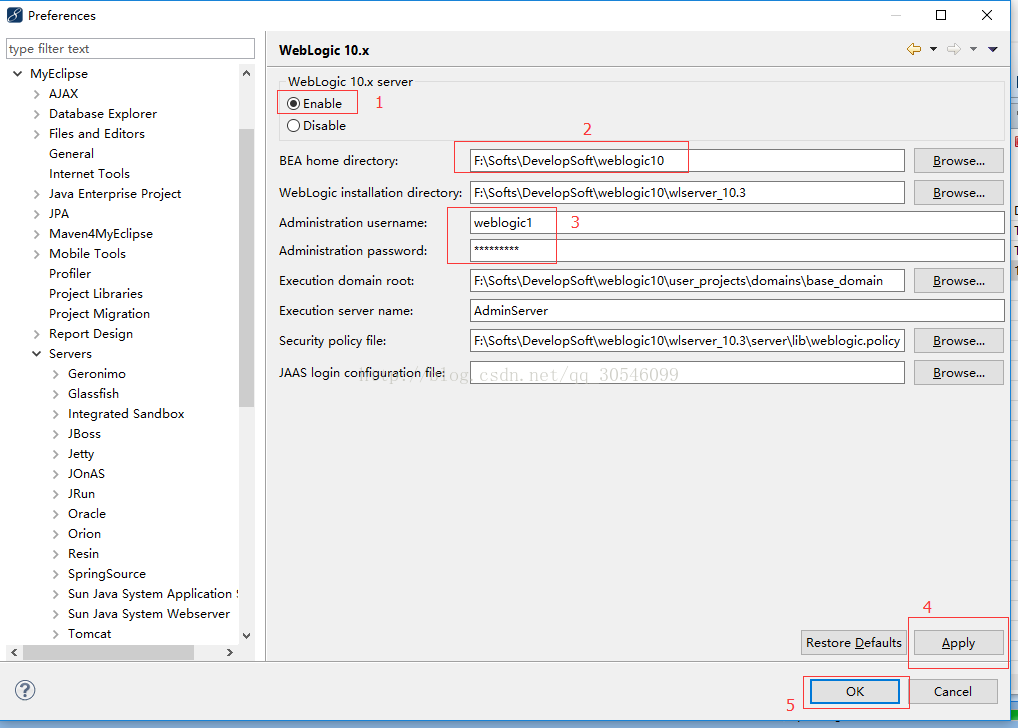
Task: Expand Java Enterprise Project node
Action: [x=36, y=194]
